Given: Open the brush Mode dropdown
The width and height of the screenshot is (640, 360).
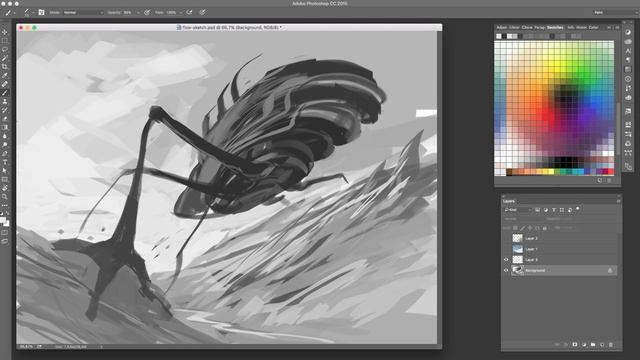Looking at the screenshot, I should pos(84,13).
